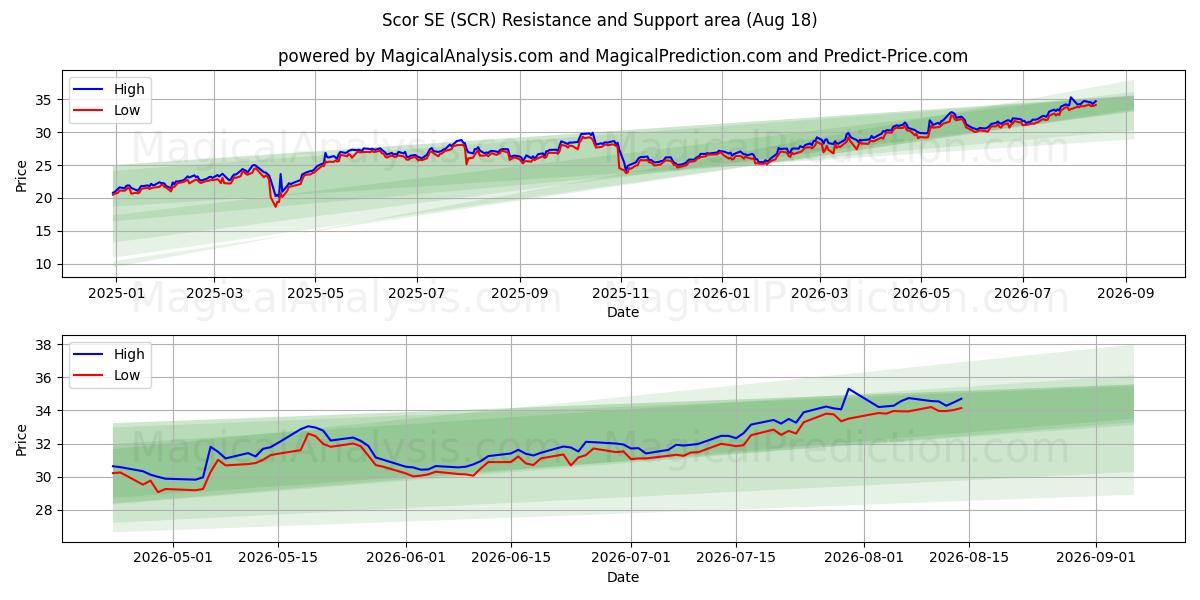Screen dimensions: 1200x600
Task: Click the '2026-07-15' date label on the bottom chart
Action: pyautogui.click(x=736, y=558)
